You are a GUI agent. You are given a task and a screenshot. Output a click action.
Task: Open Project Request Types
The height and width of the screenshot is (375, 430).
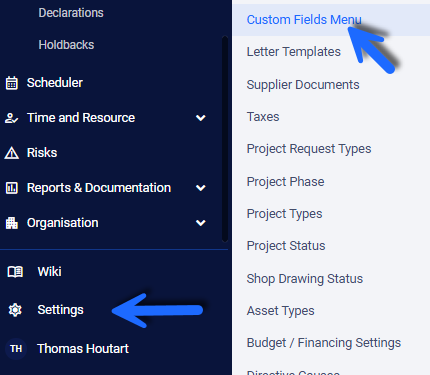[x=309, y=149]
